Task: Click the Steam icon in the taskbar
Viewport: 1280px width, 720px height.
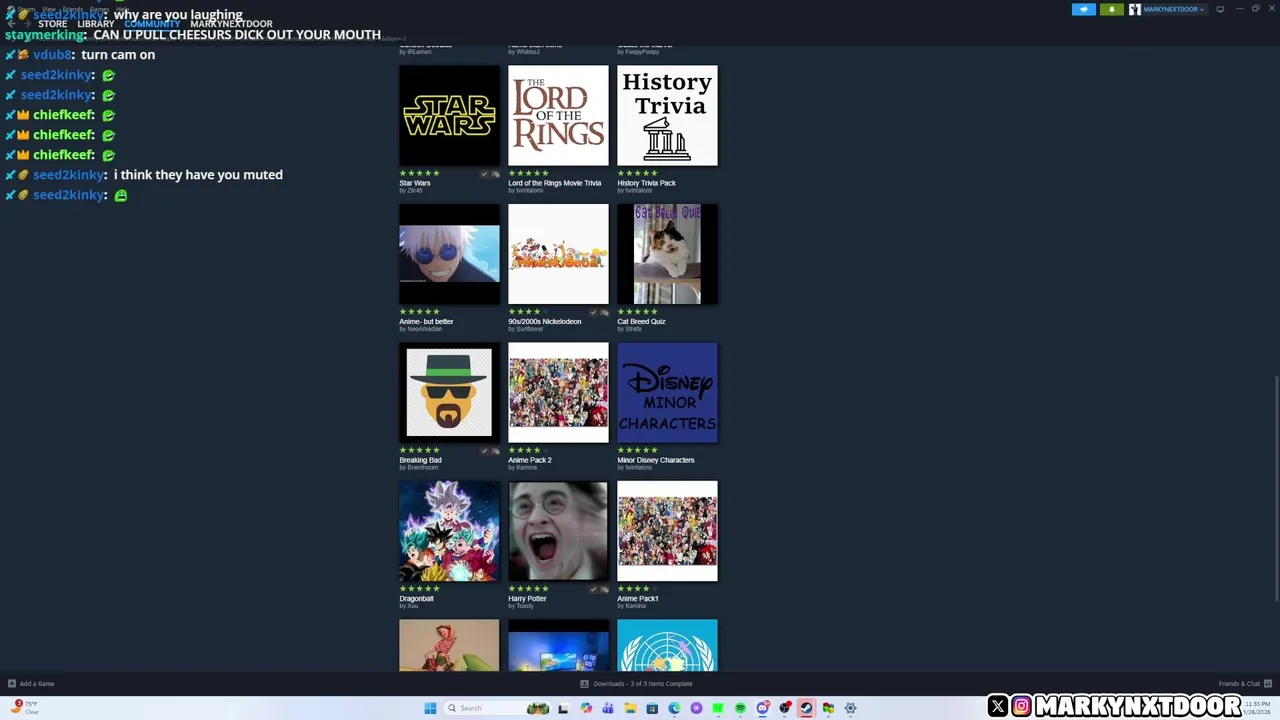Action: (x=806, y=708)
